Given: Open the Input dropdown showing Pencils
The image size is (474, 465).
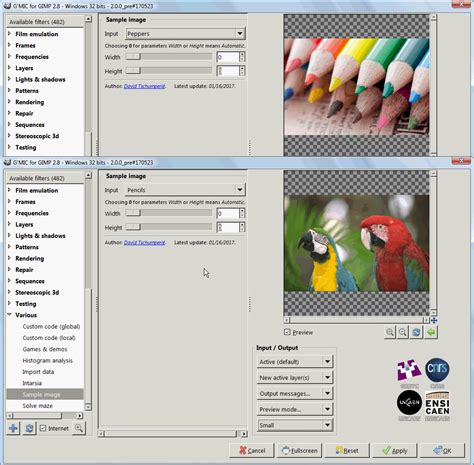Looking at the screenshot, I should click(186, 190).
